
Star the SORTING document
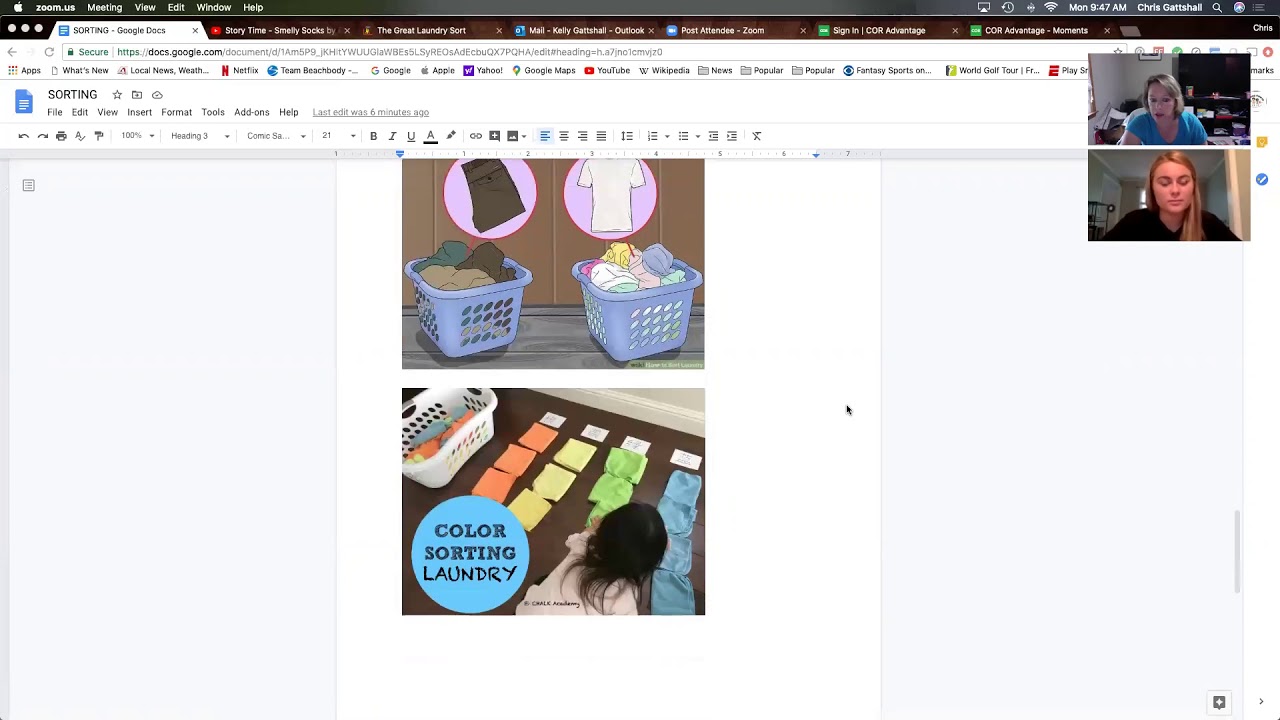pyautogui.click(x=117, y=95)
